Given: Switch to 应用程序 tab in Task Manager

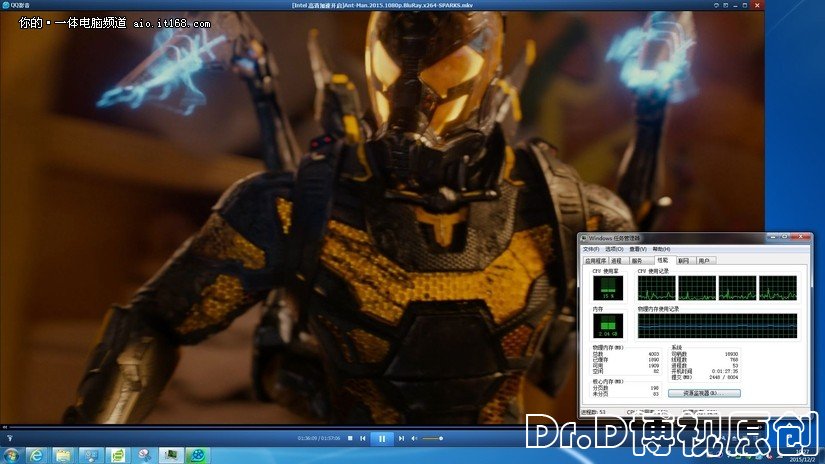Looking at the screenshot, I should 596,261.
